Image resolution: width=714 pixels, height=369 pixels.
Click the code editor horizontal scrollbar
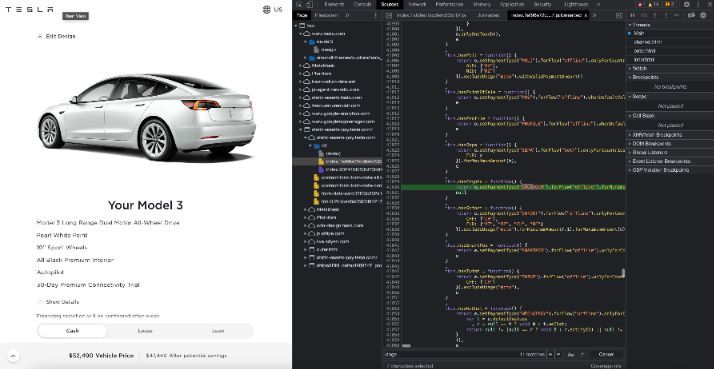(x=406, y=346)
